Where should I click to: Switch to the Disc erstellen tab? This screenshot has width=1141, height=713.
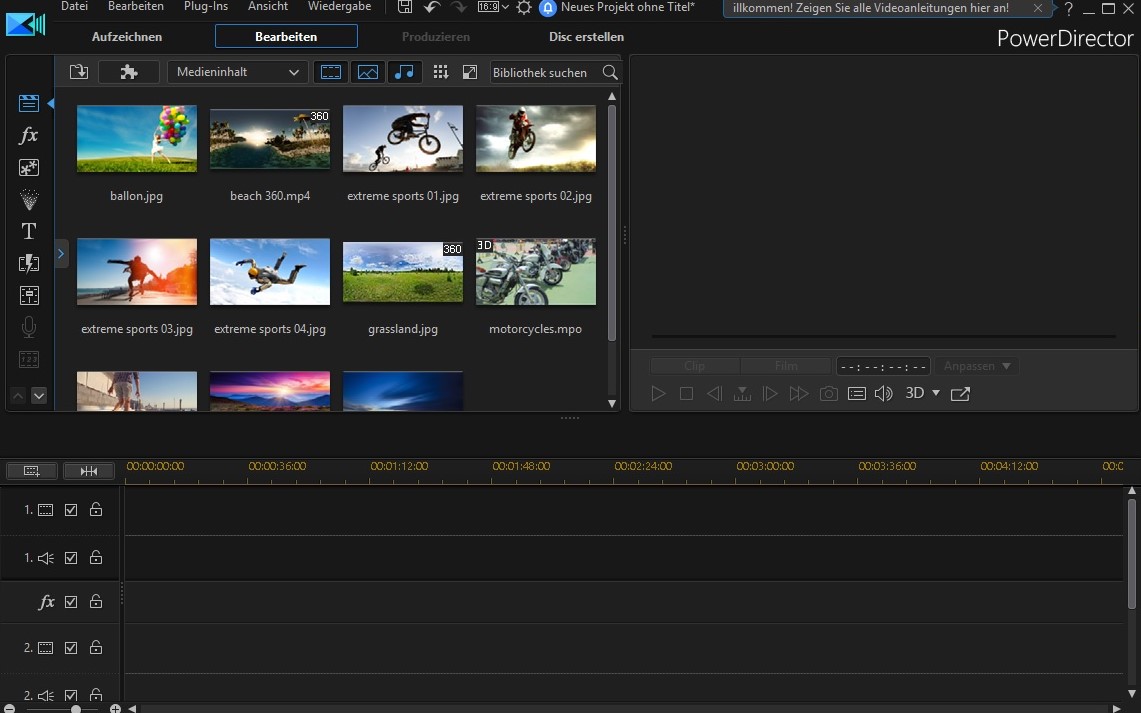(587, 36)
